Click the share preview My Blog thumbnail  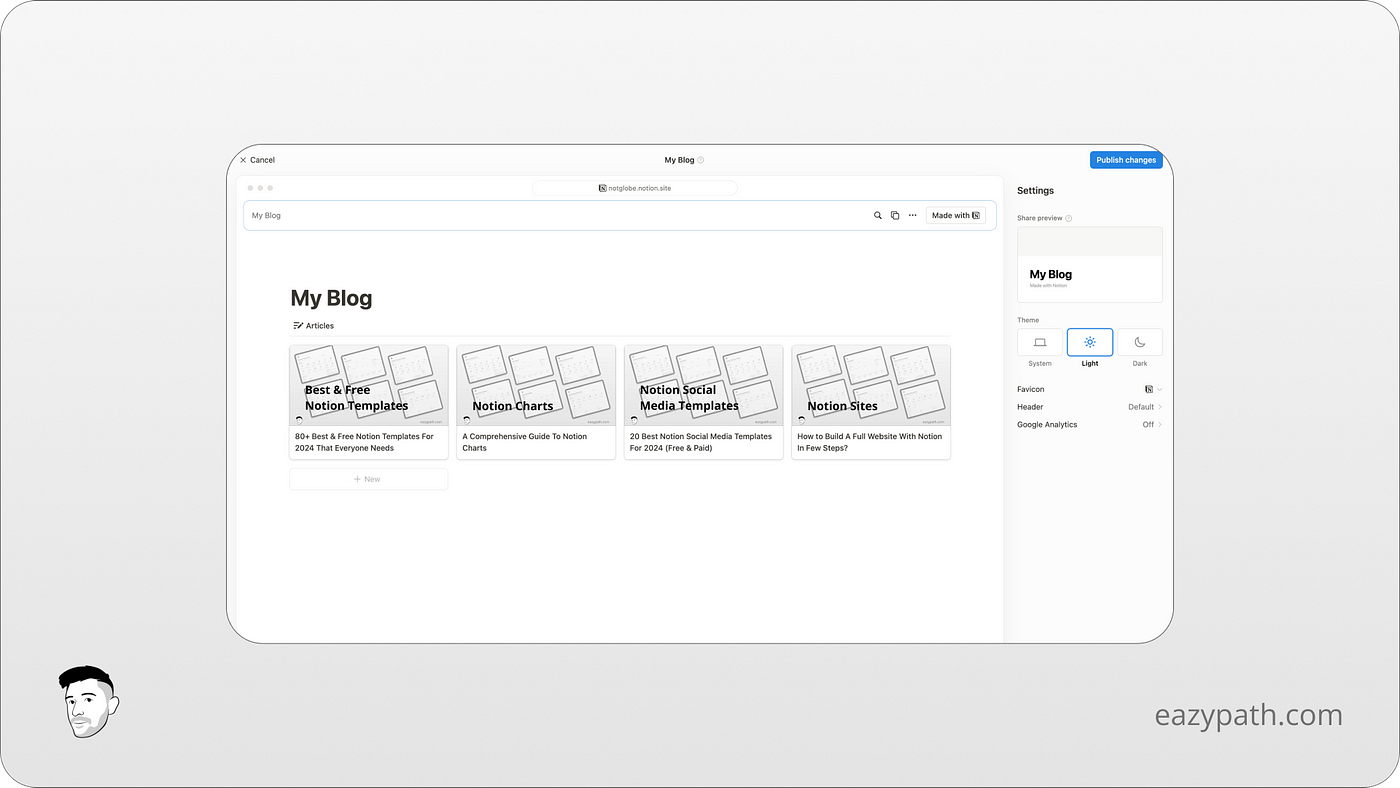point(1090,264)
